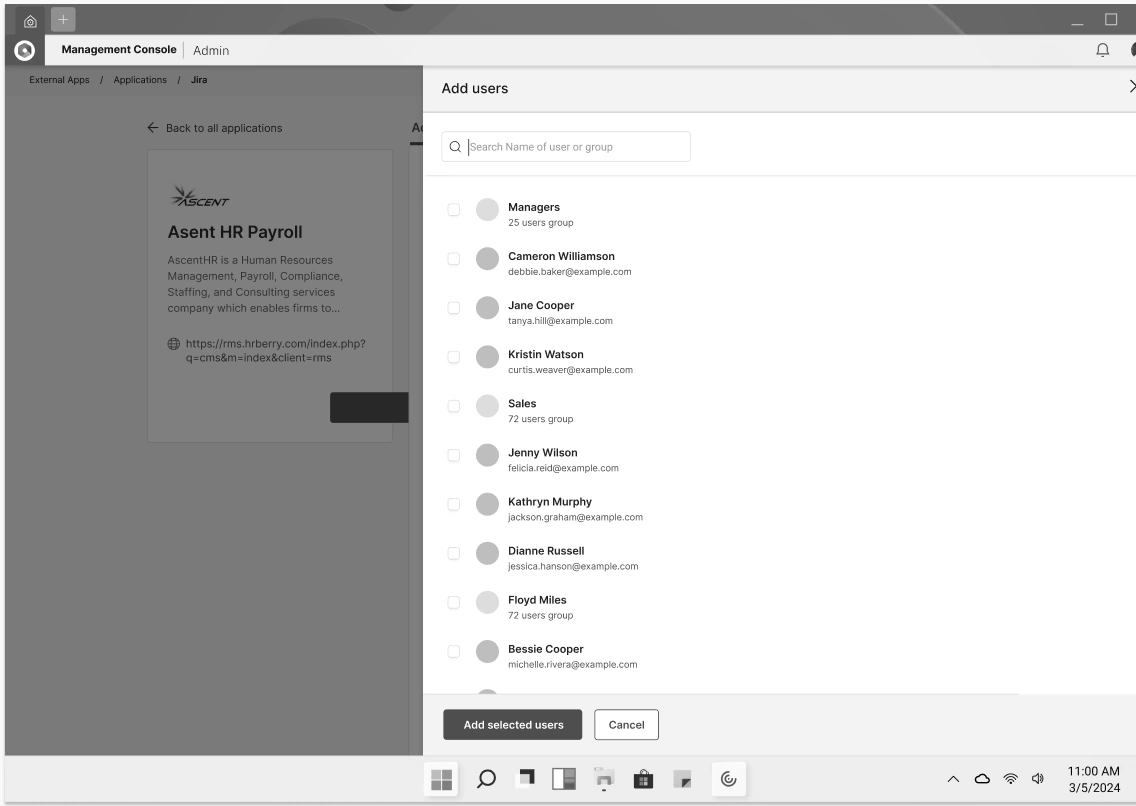Open taskbar search magnifier
Screen dimensions: 1136x806
tap(486, 779)
